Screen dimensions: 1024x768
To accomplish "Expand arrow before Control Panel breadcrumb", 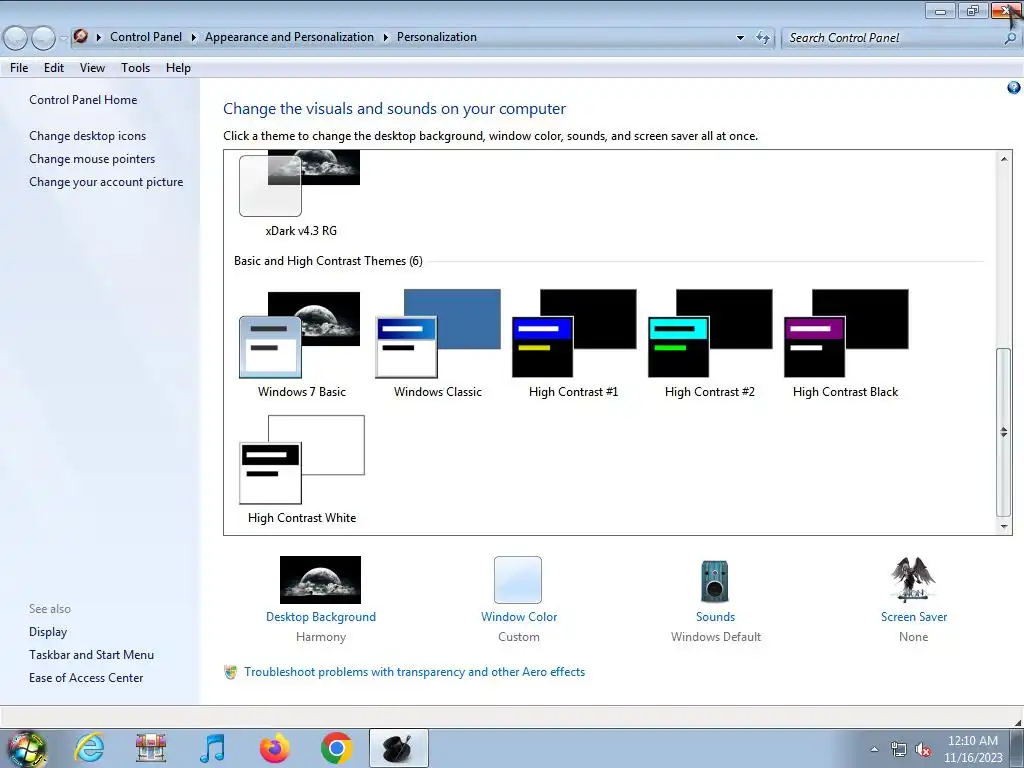I will (x=99, y=37).
